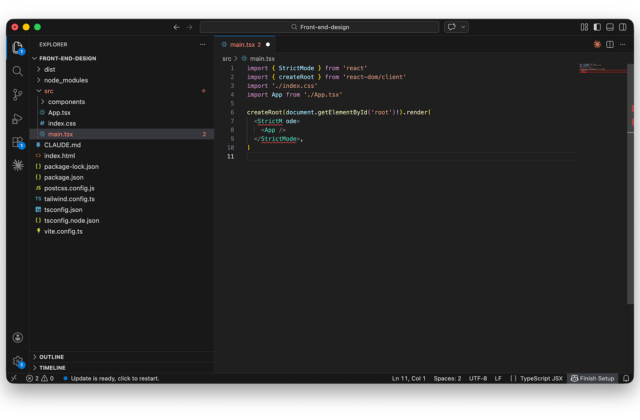Collapse the FRONT-END-DESIGN root folder
The width and height of the screenshot is (640, 420).
122,58
